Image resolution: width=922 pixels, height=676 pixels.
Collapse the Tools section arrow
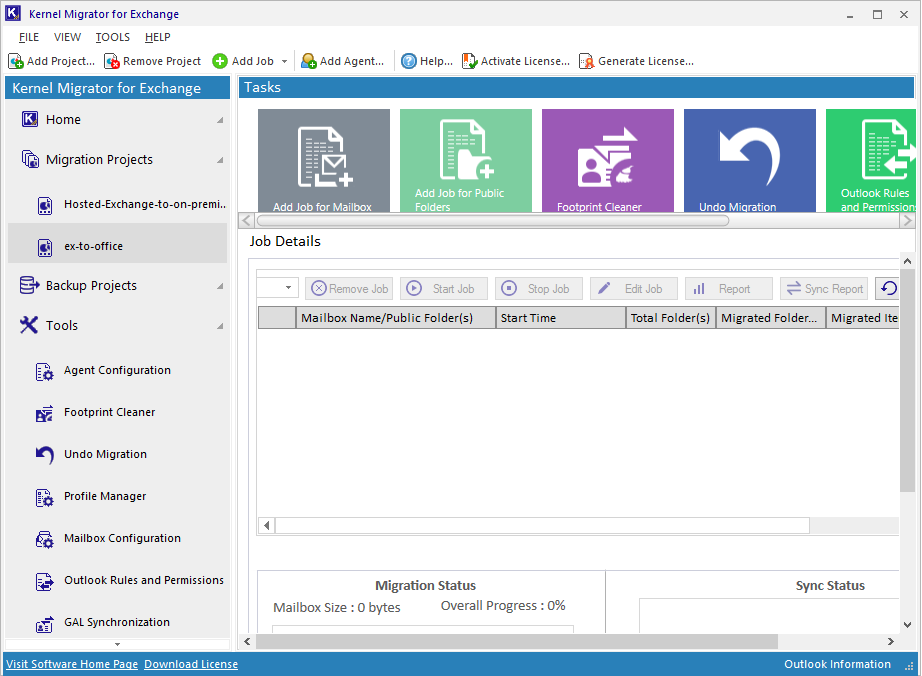[220, 326]
